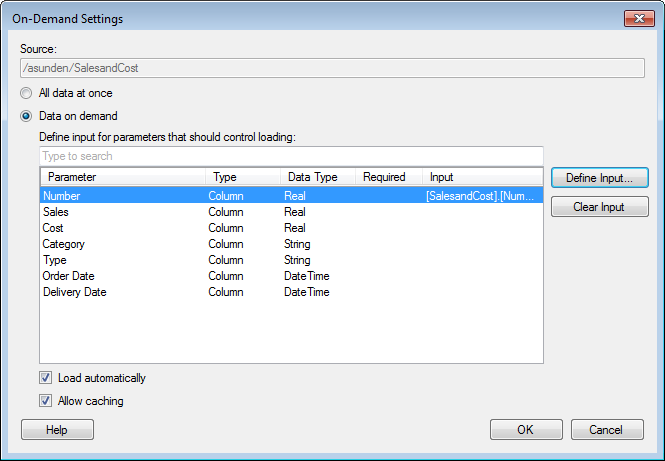Select the Order Date parameter row
665x461 pixels.
pos(69,276)
